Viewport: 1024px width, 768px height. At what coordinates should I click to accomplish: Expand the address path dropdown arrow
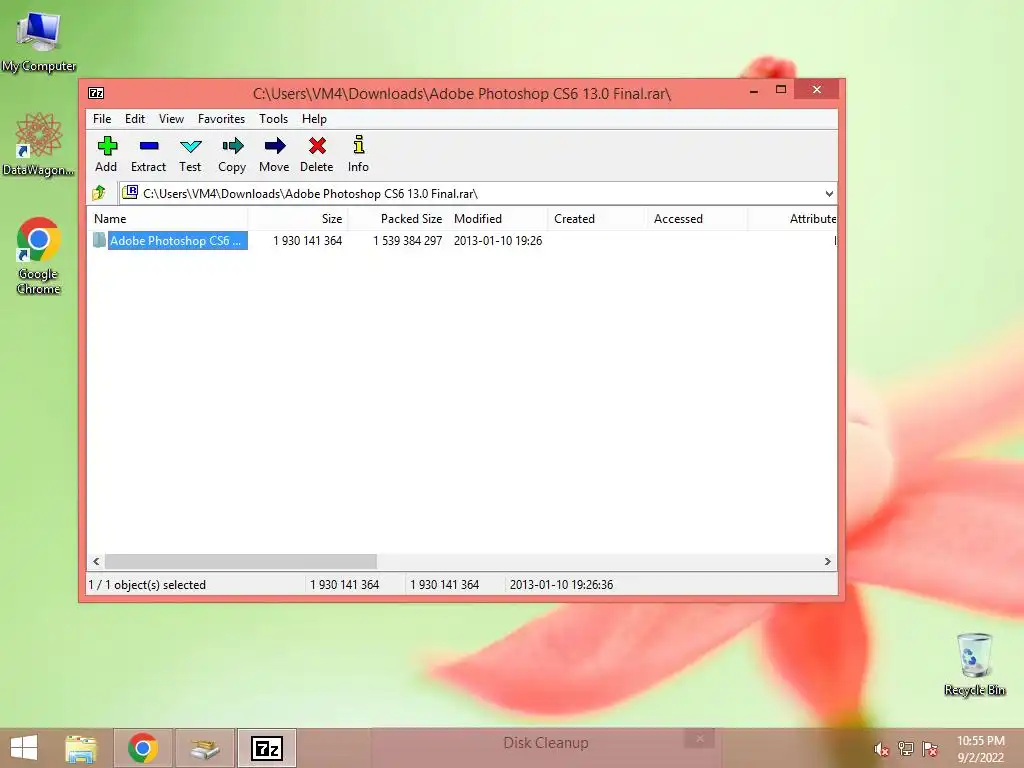point(829,193)
